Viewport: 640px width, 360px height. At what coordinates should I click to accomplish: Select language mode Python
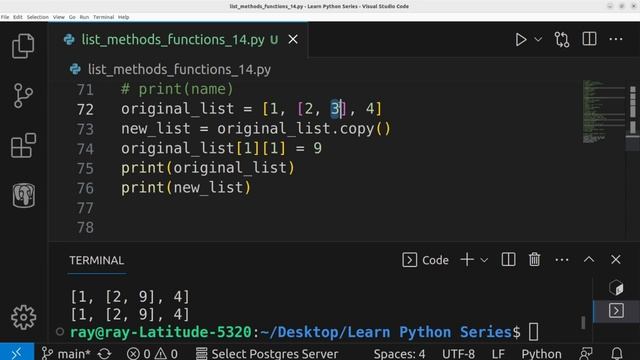pyautogui.click(x=541, y=353)
